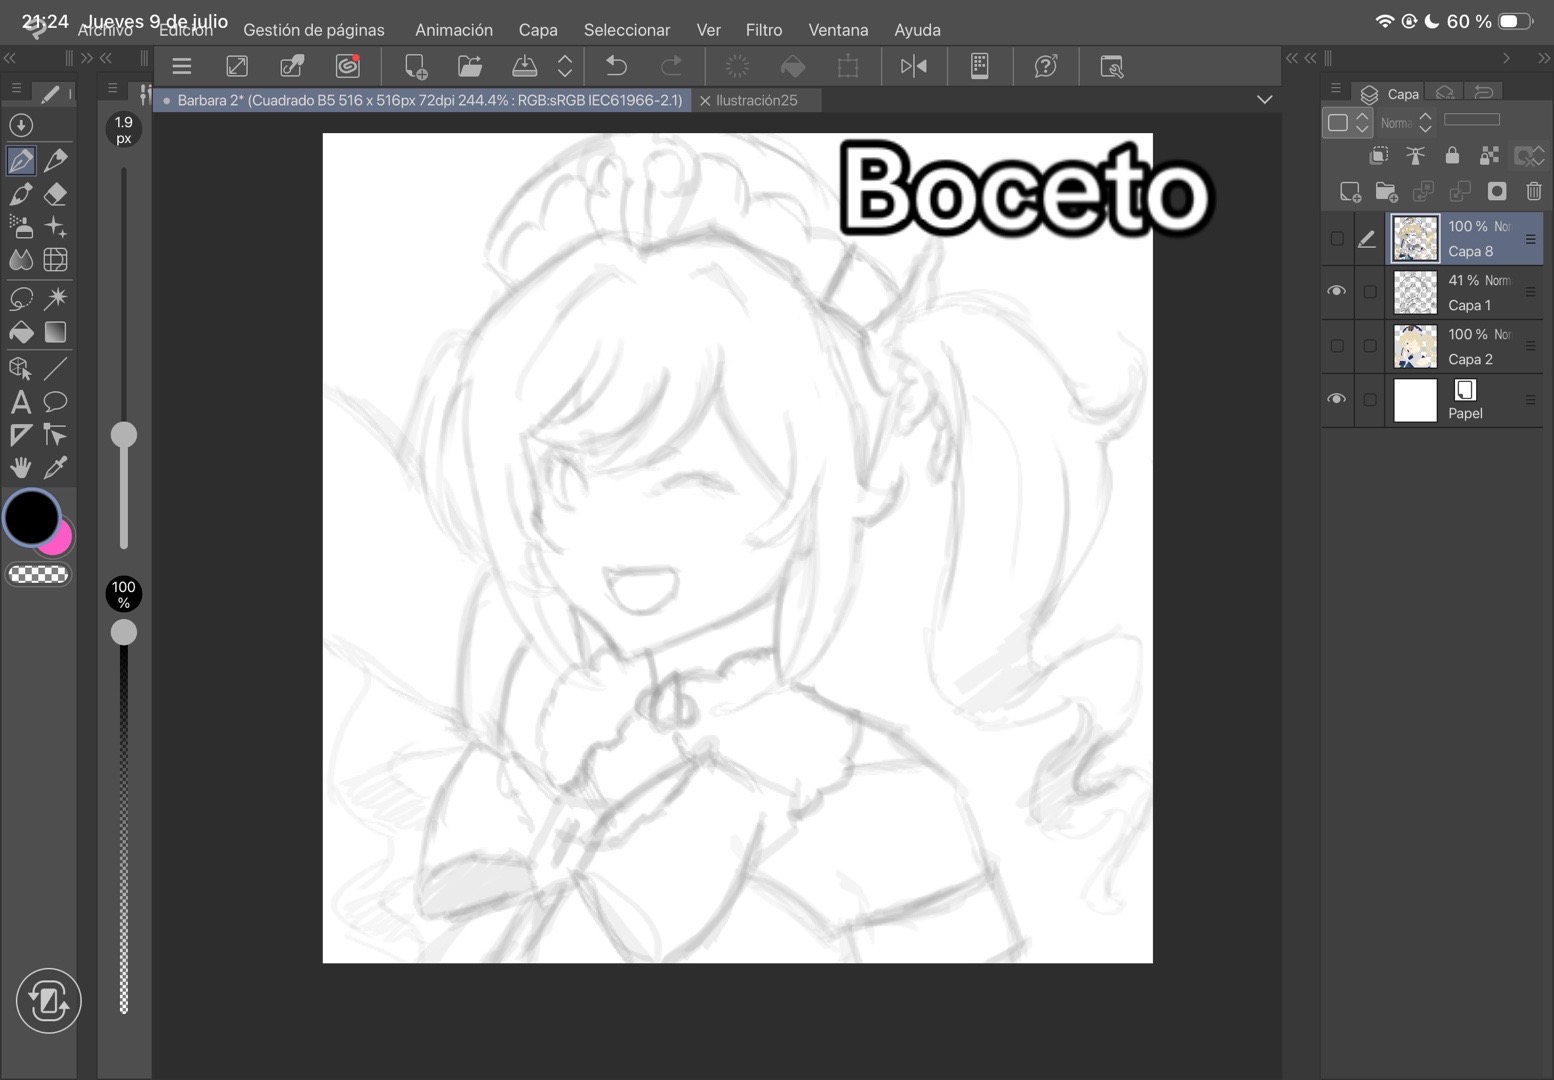Click the brush size slider handle
The image size is (1554, 1080).
coord(124,434)
